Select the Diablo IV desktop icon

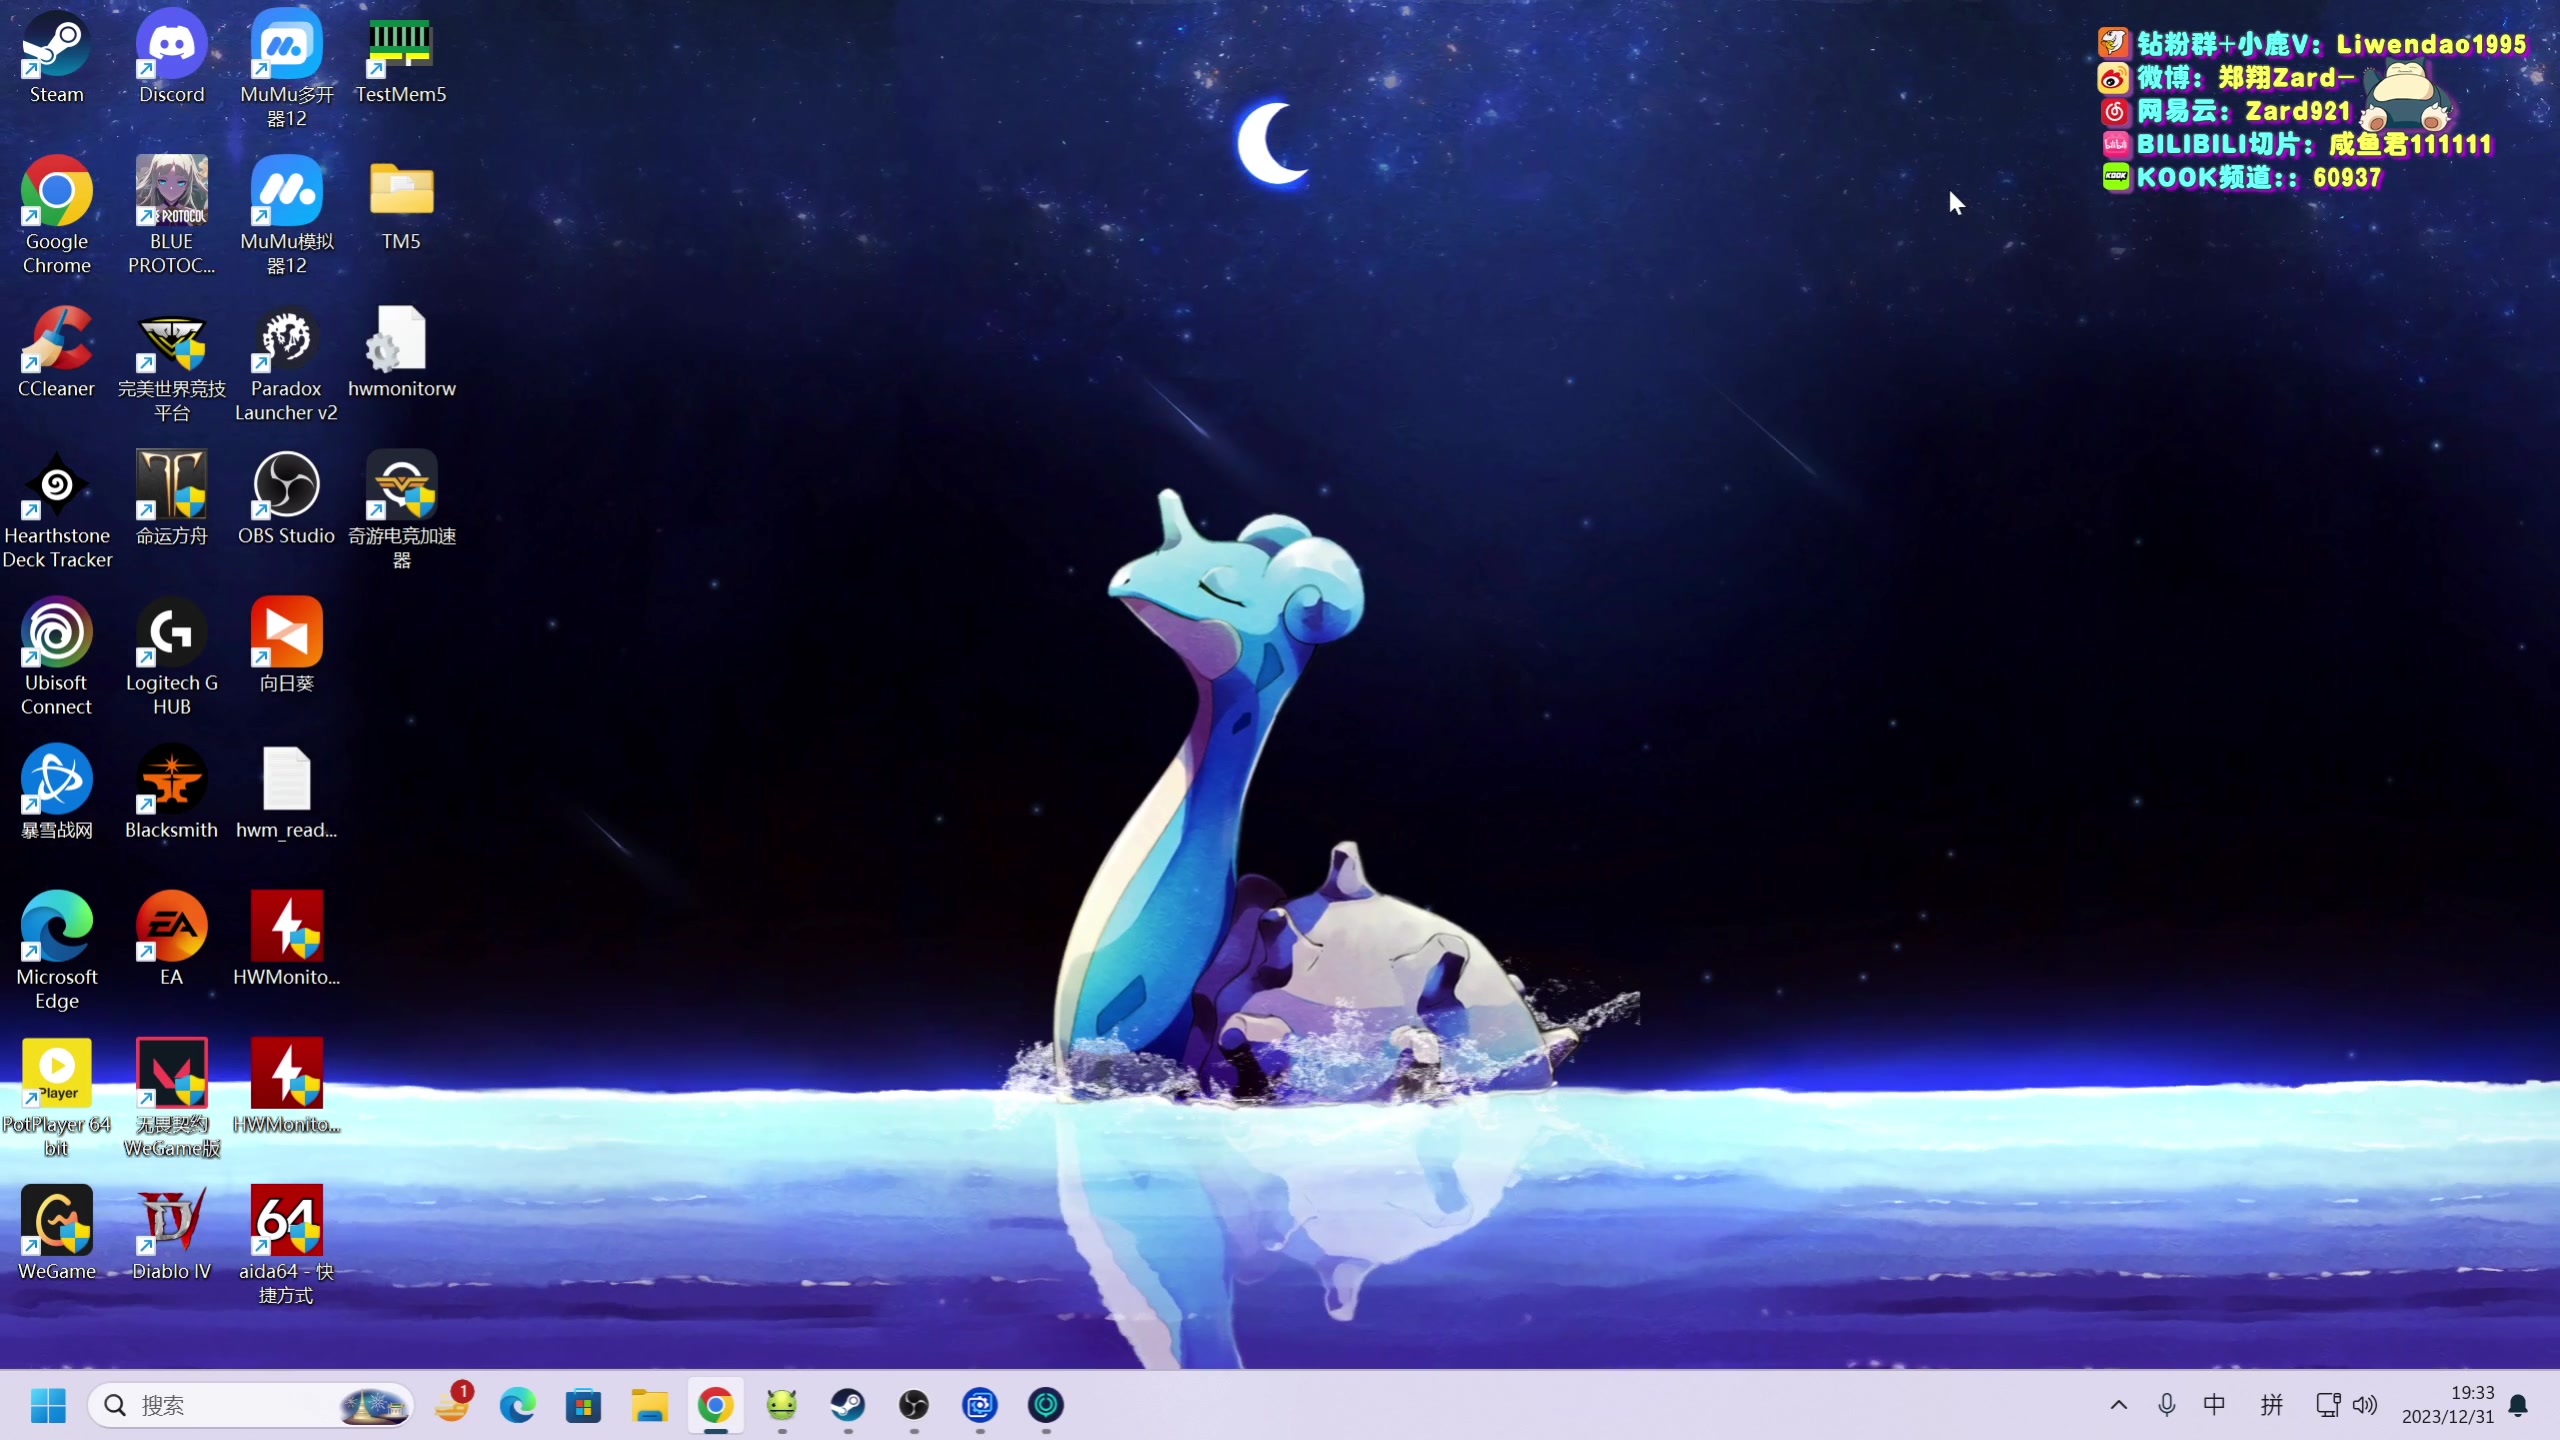click(171, 1222)
